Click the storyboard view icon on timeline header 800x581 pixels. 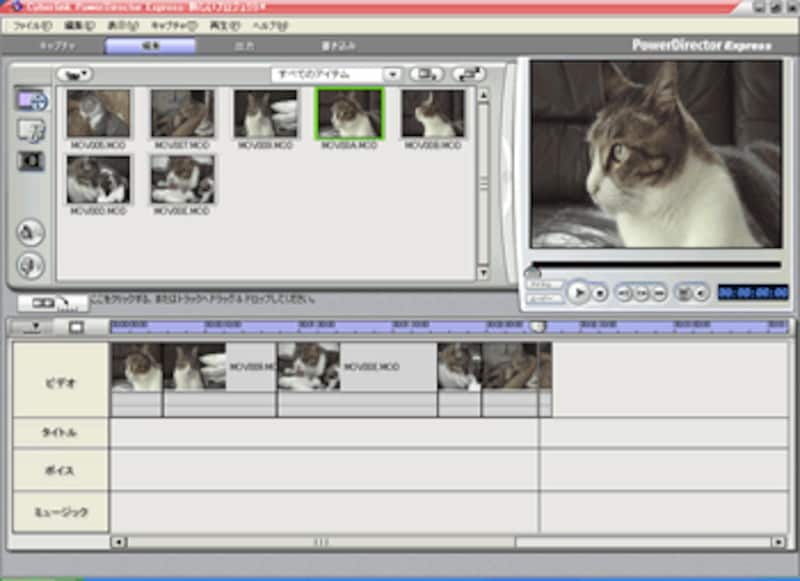tap(76, 326)
